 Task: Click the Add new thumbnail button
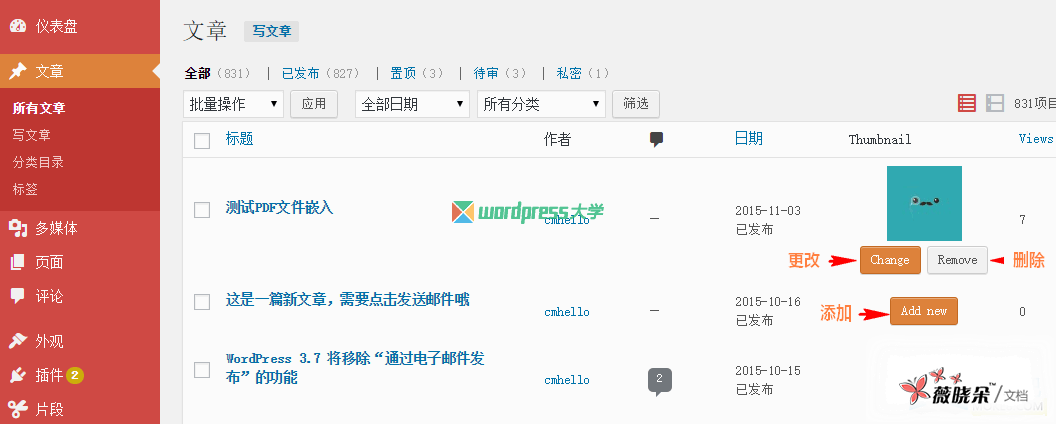(x=923, y=311)
